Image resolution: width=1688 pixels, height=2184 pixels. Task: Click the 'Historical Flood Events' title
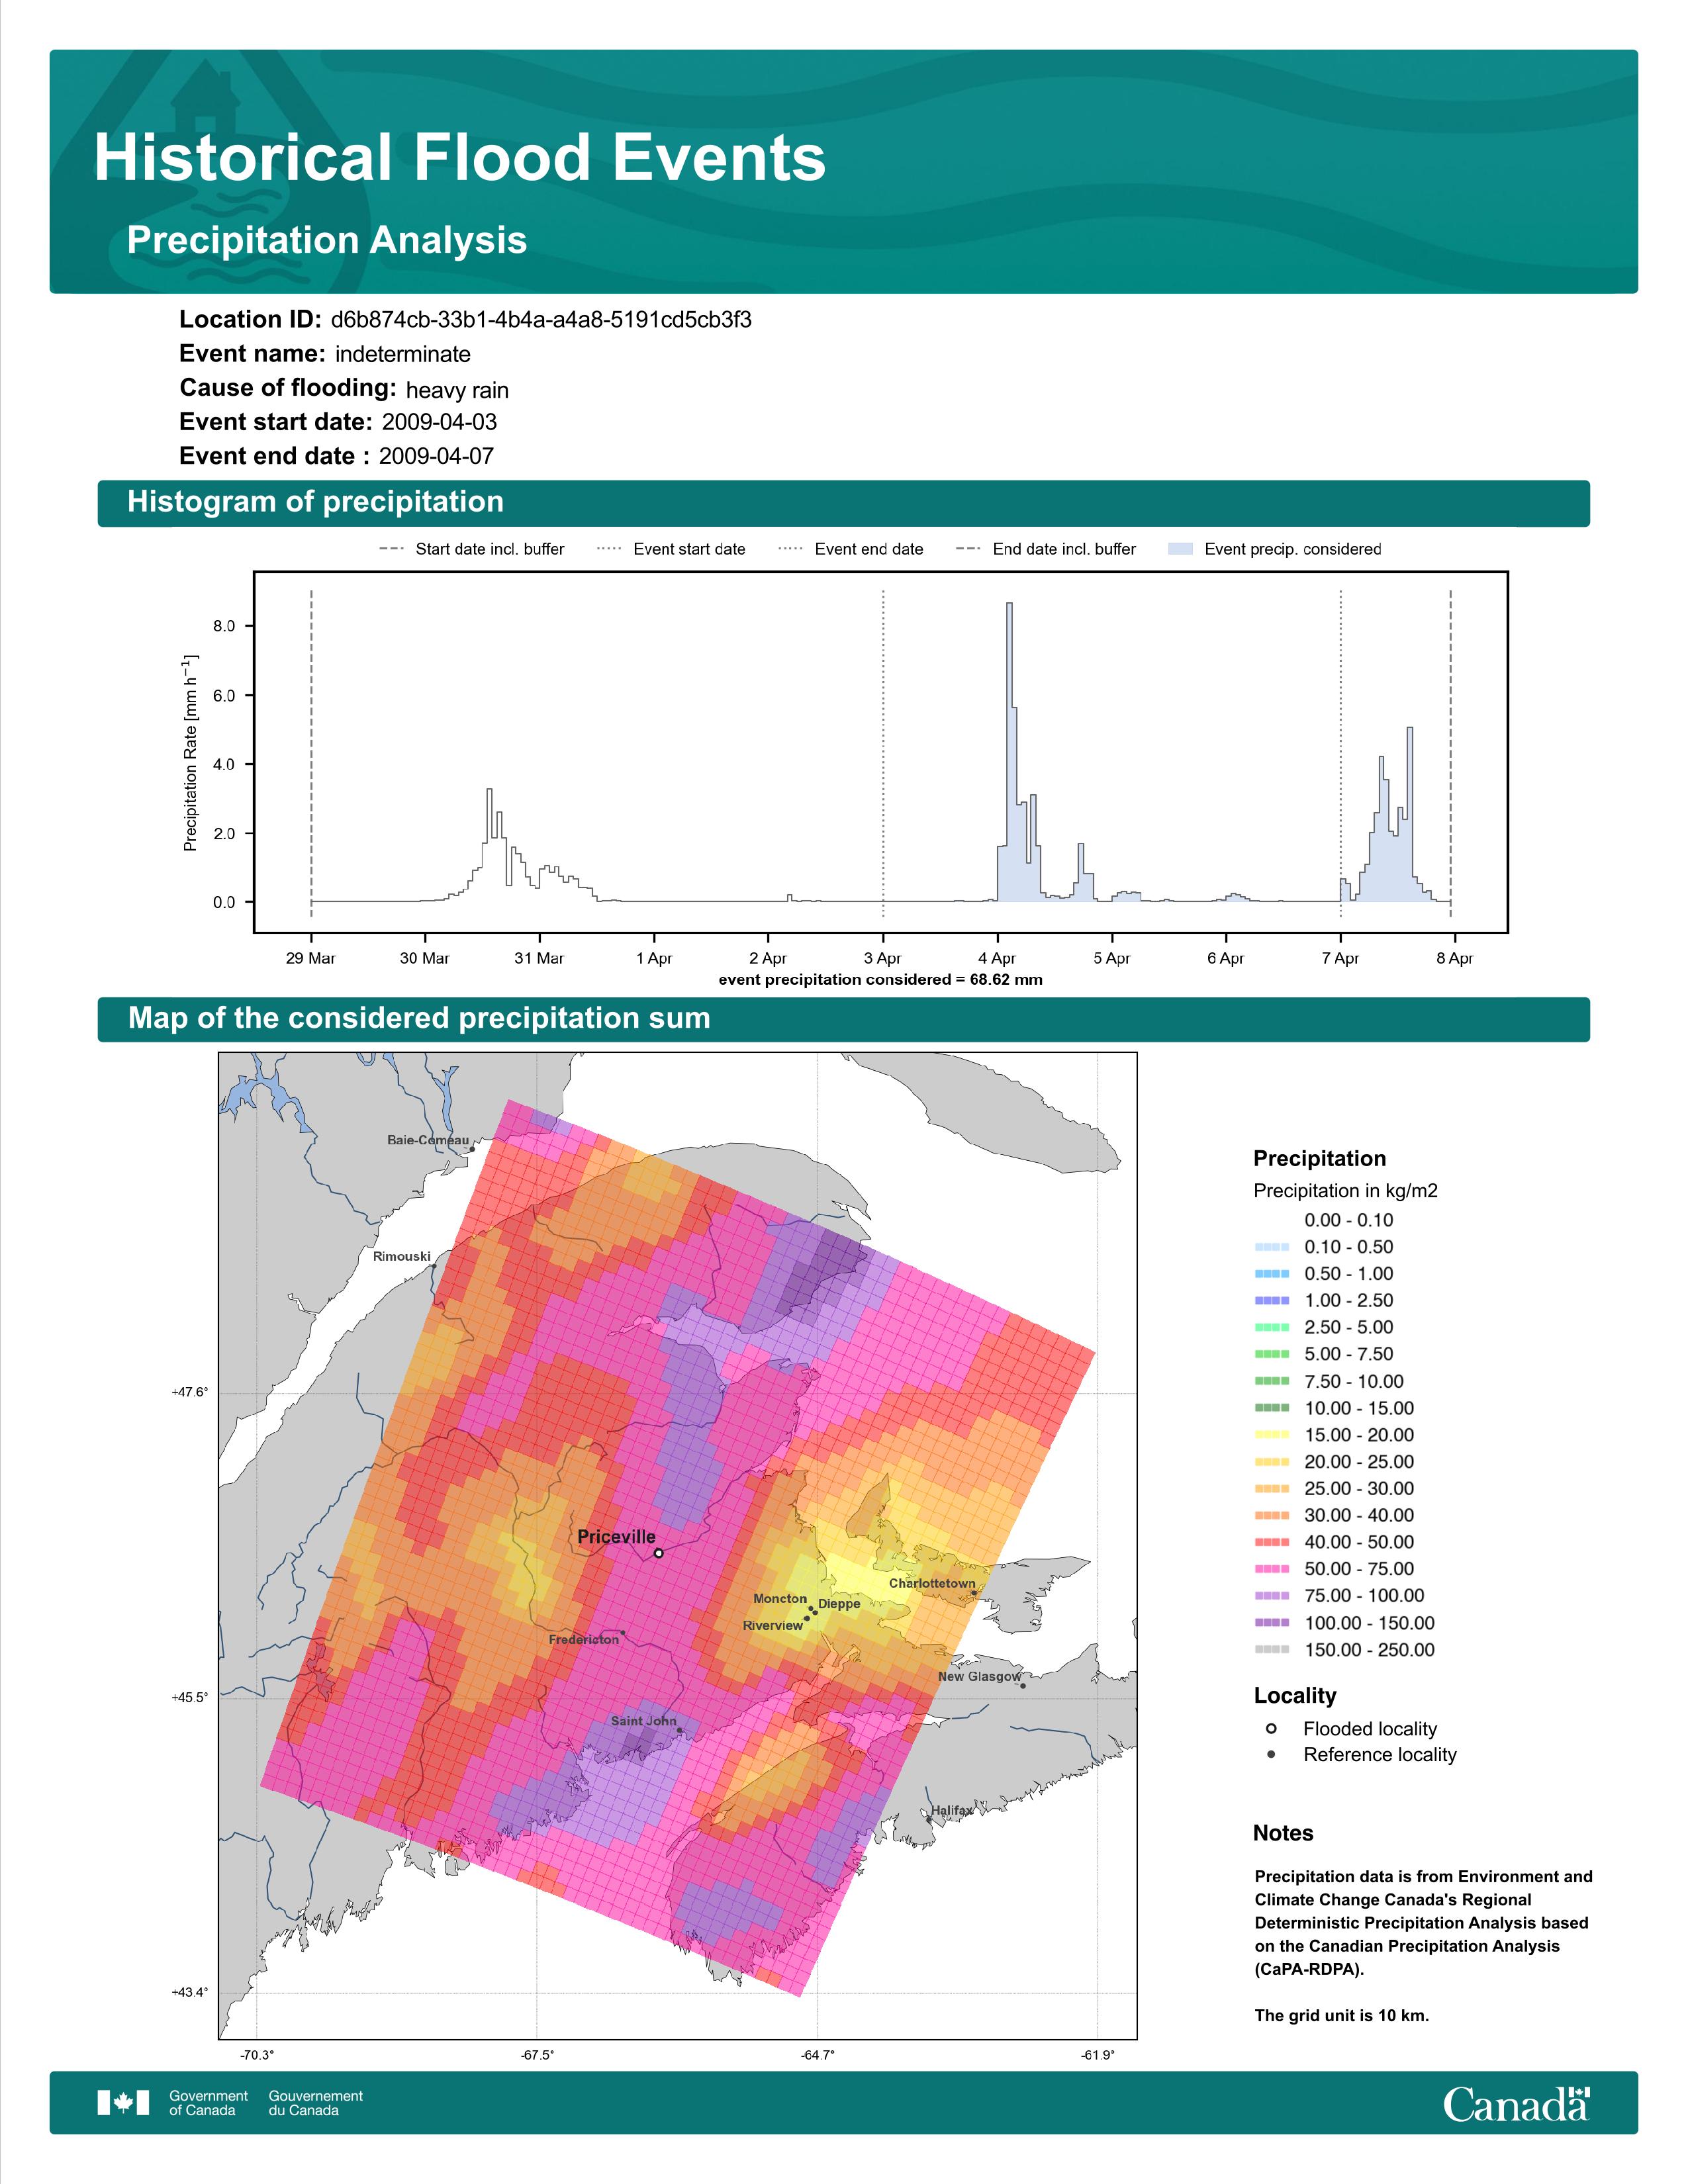click(x=460, y=158)
